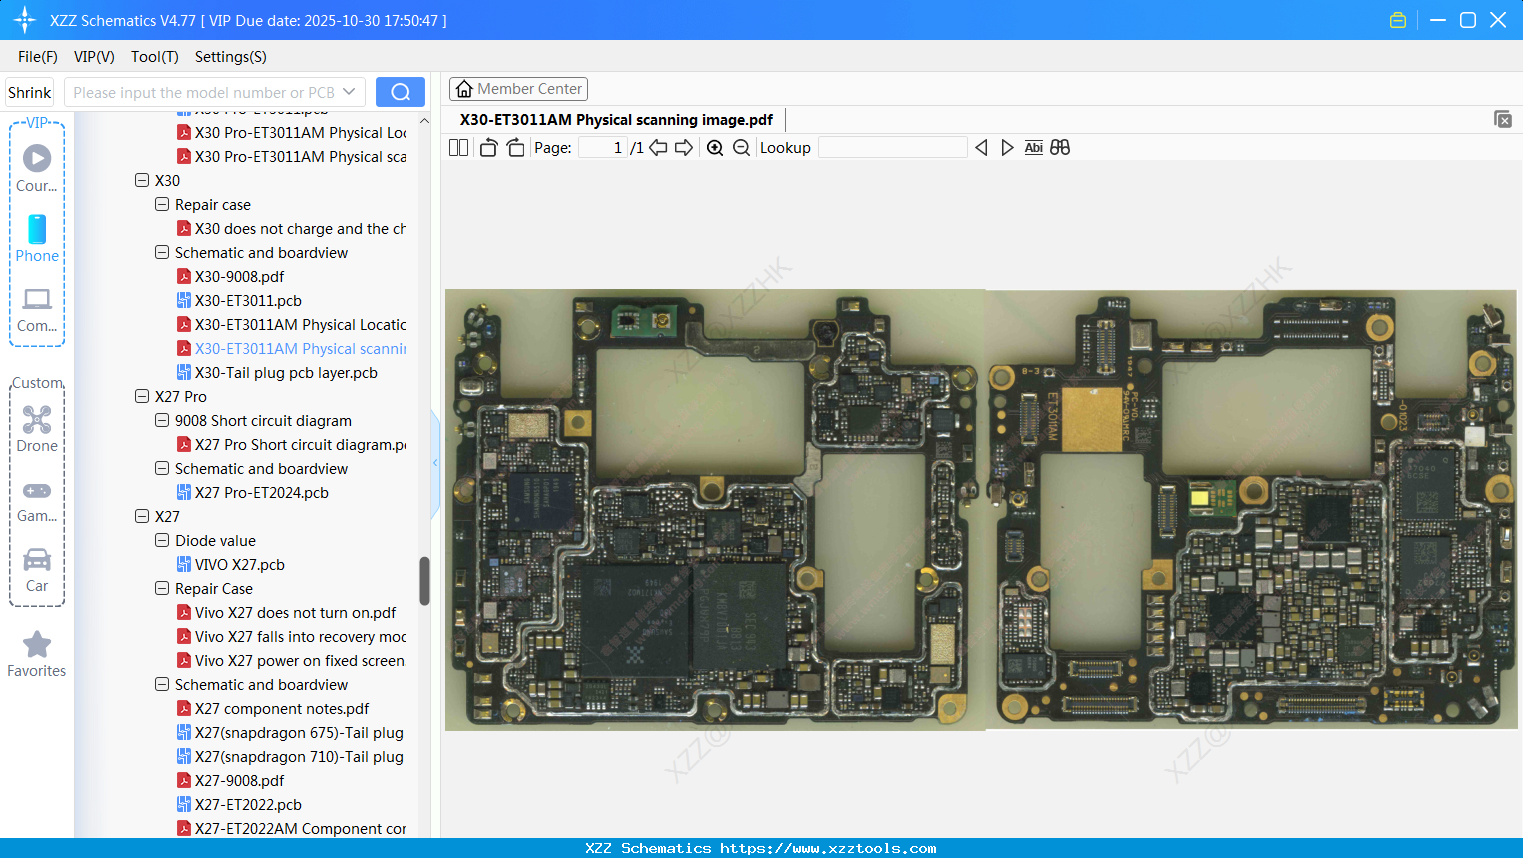Rotate the page counterclockwise
The image size is (1523, 858).
488,148
